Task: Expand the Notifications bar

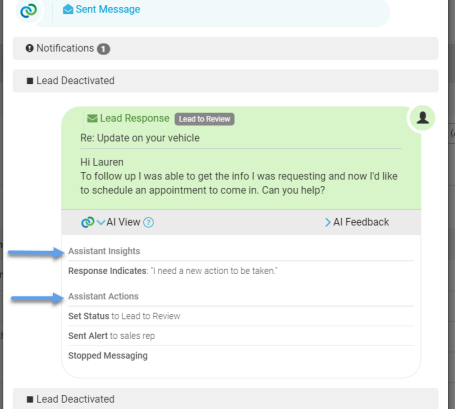Action: point(226,49)
